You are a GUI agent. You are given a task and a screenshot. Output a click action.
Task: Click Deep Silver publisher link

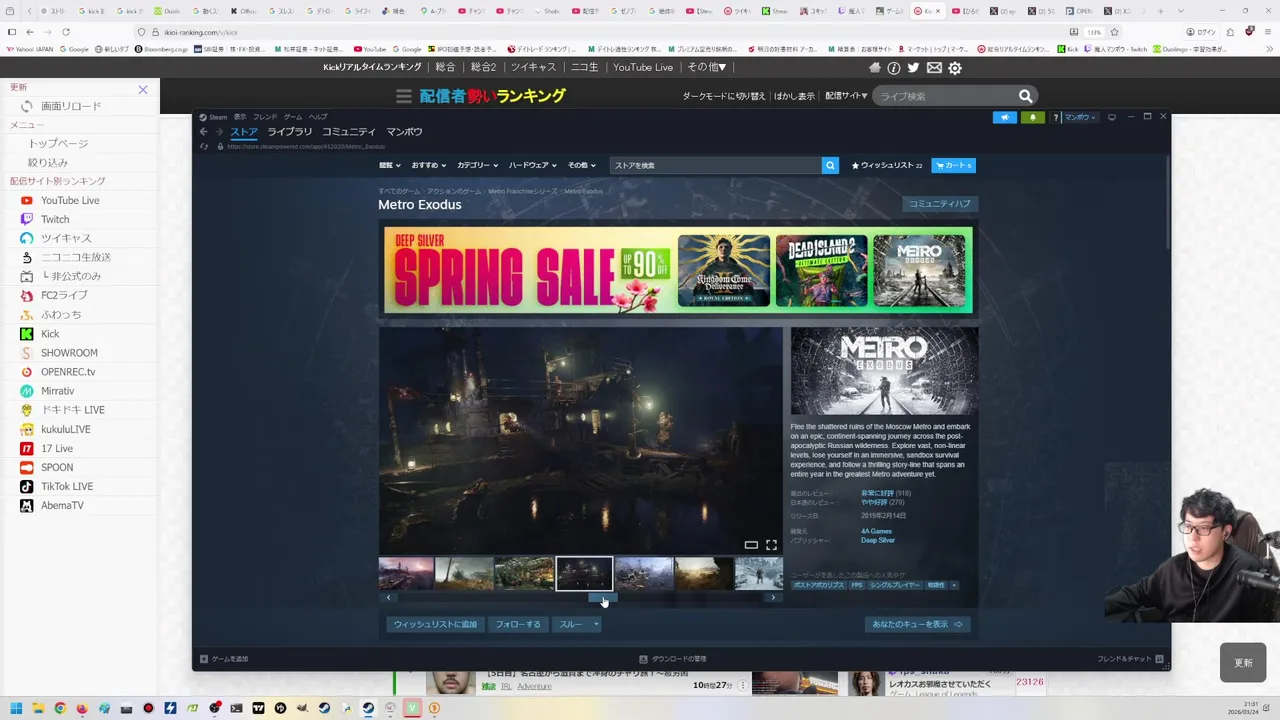878,540
